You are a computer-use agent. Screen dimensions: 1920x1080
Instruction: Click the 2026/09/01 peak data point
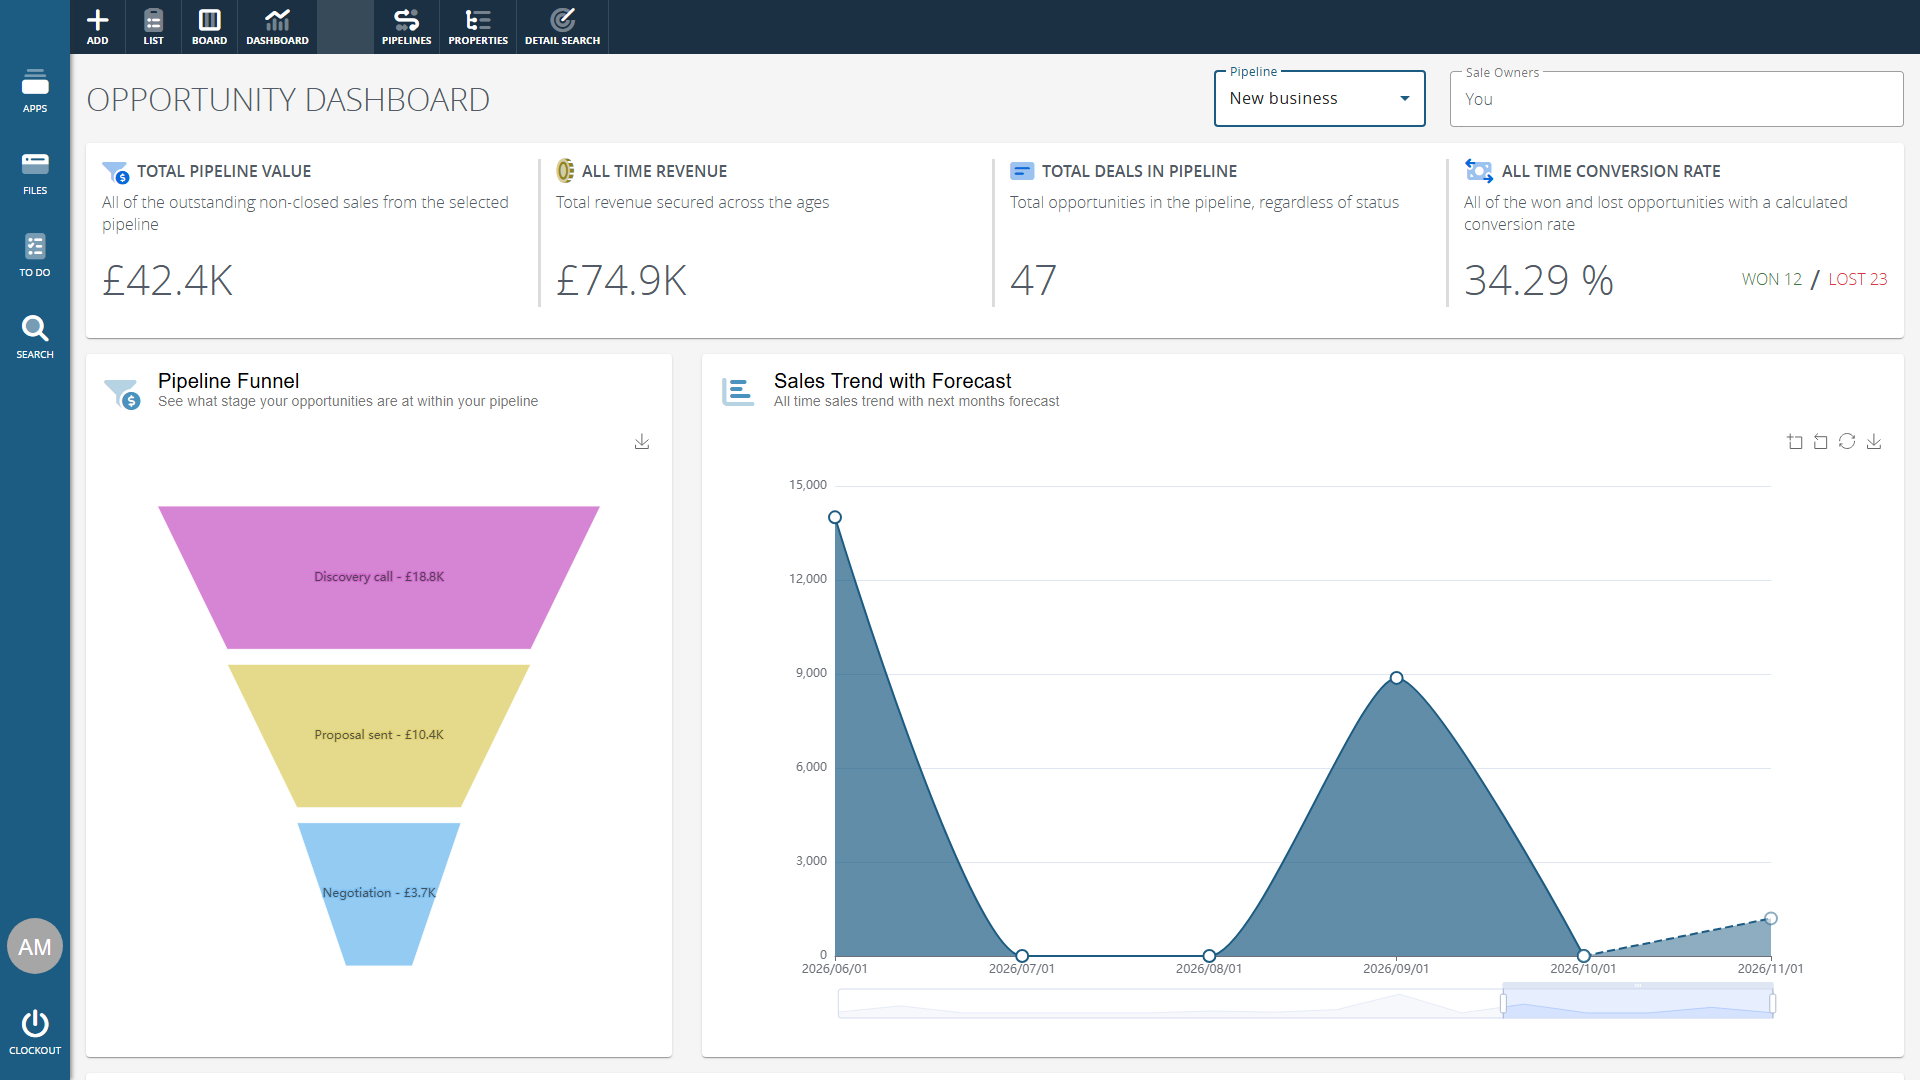(1396, 678)
